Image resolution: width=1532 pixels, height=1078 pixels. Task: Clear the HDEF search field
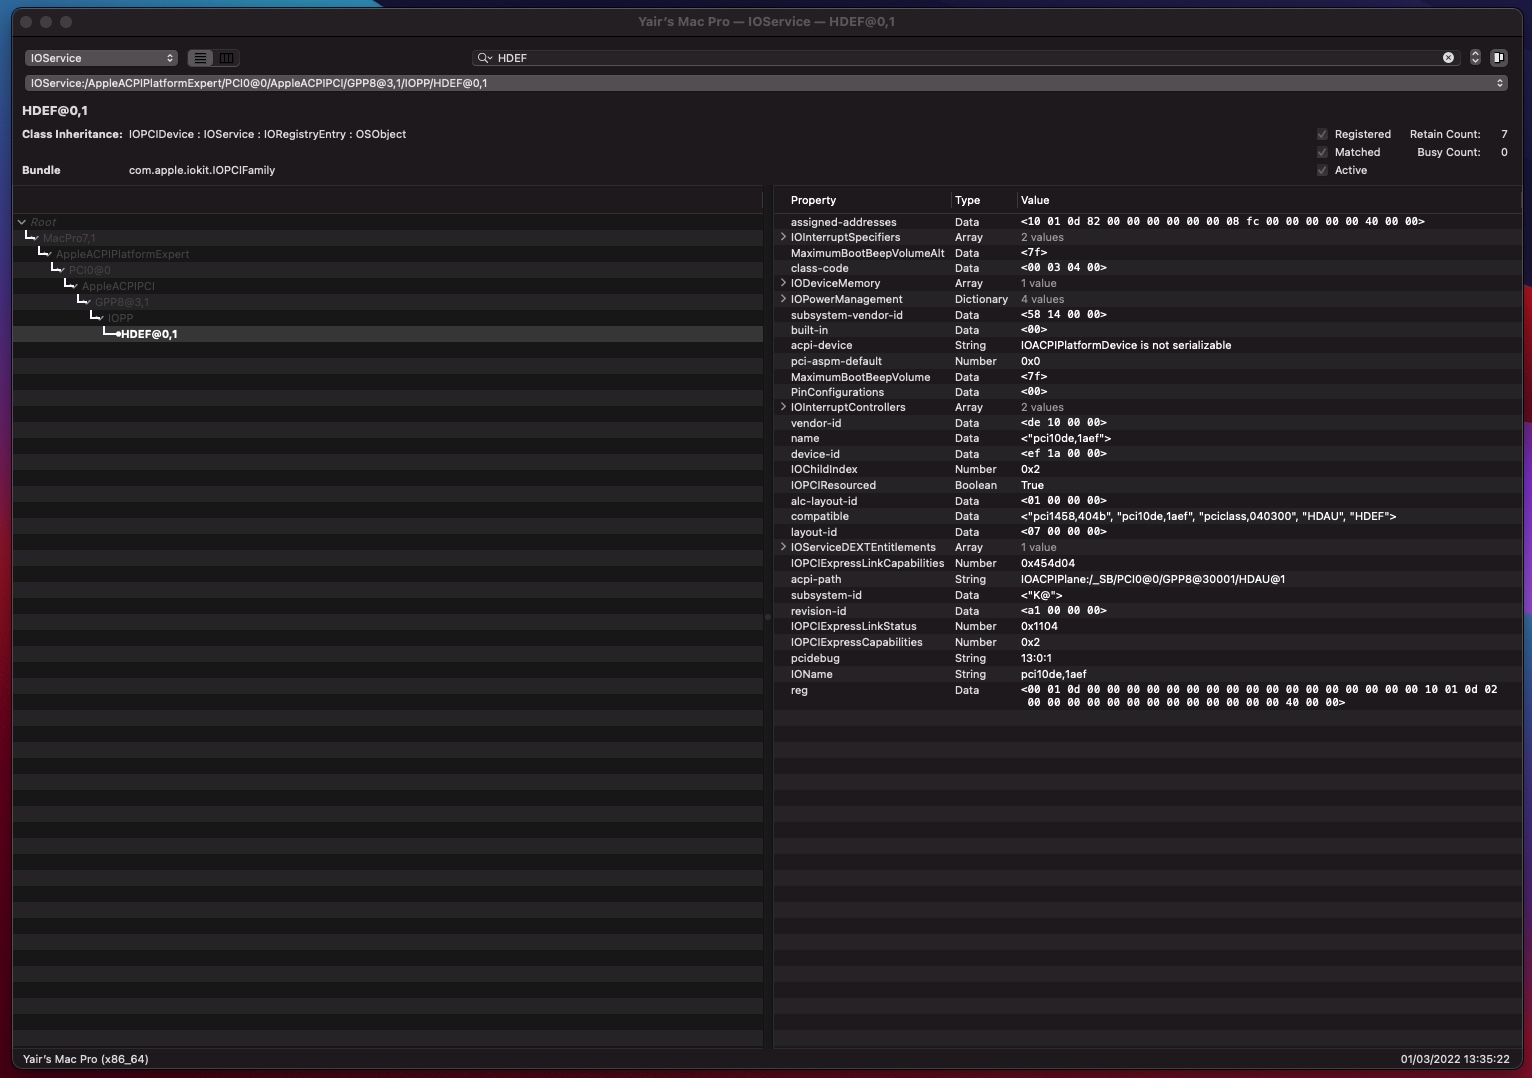point(1447,58)
